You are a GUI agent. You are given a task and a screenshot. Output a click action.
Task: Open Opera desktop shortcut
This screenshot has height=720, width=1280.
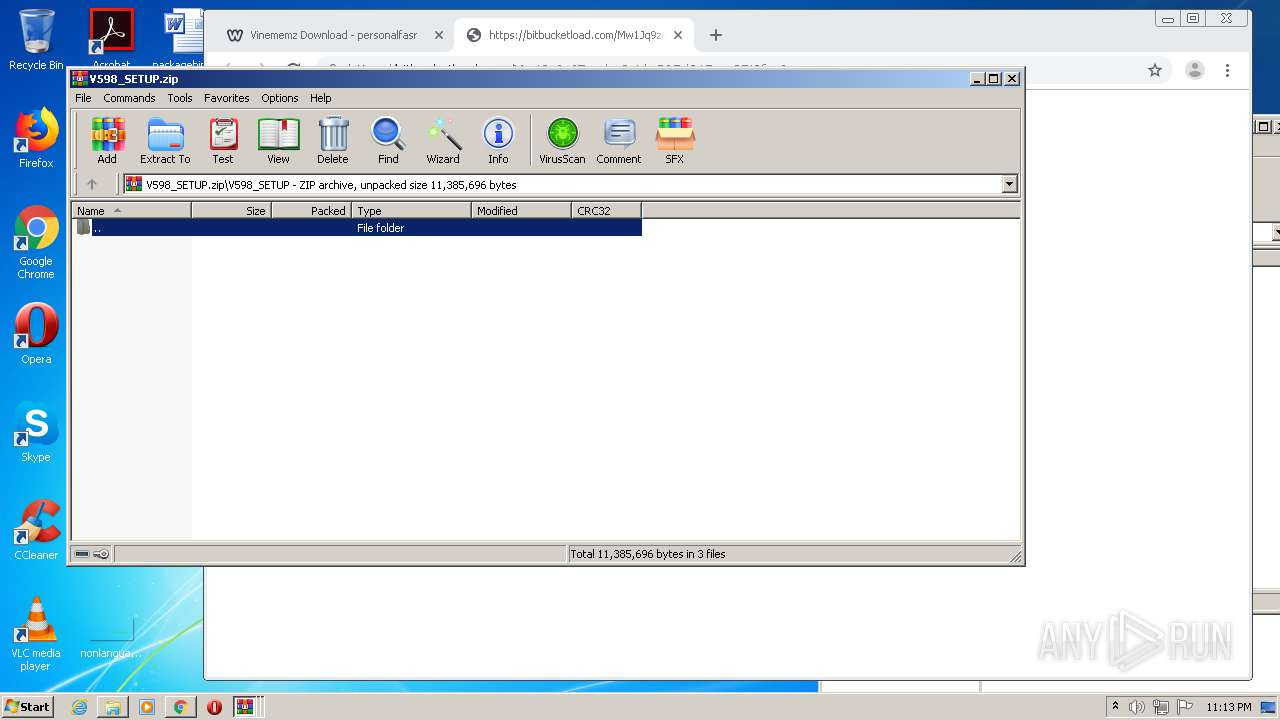(x=36, y=334)
